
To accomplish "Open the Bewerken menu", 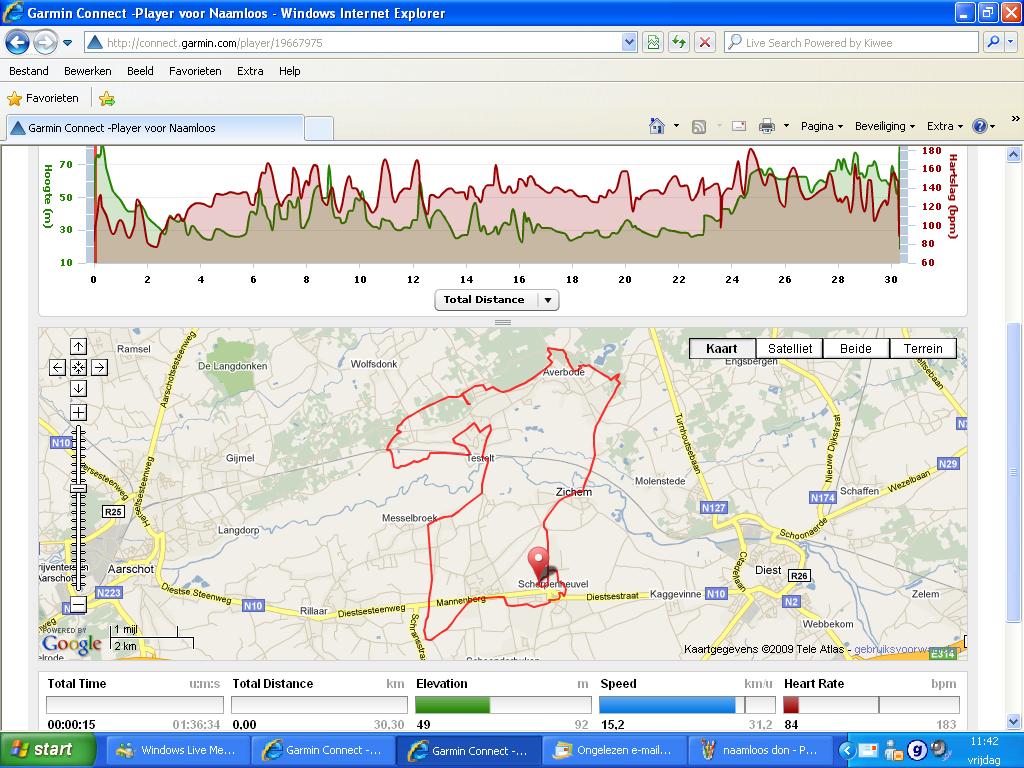I will (x=88, y=71).
